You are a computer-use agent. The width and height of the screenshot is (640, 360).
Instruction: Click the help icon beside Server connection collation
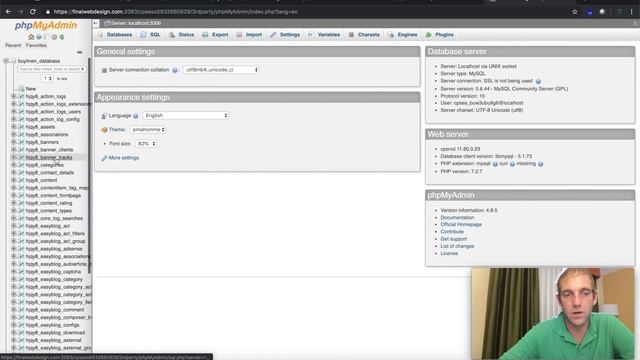(x=175, y=70)
